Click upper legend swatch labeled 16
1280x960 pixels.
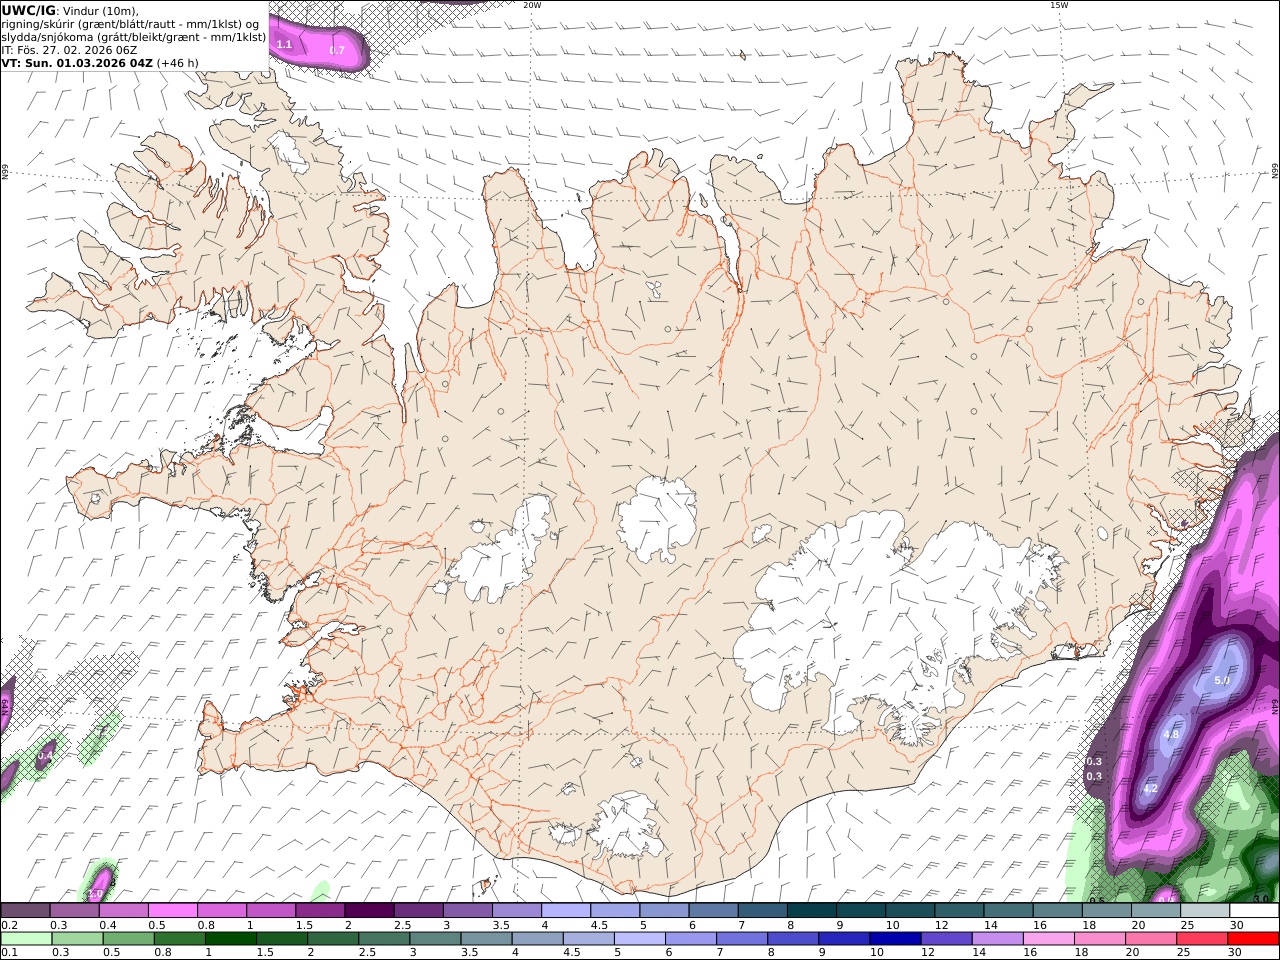1057,910
